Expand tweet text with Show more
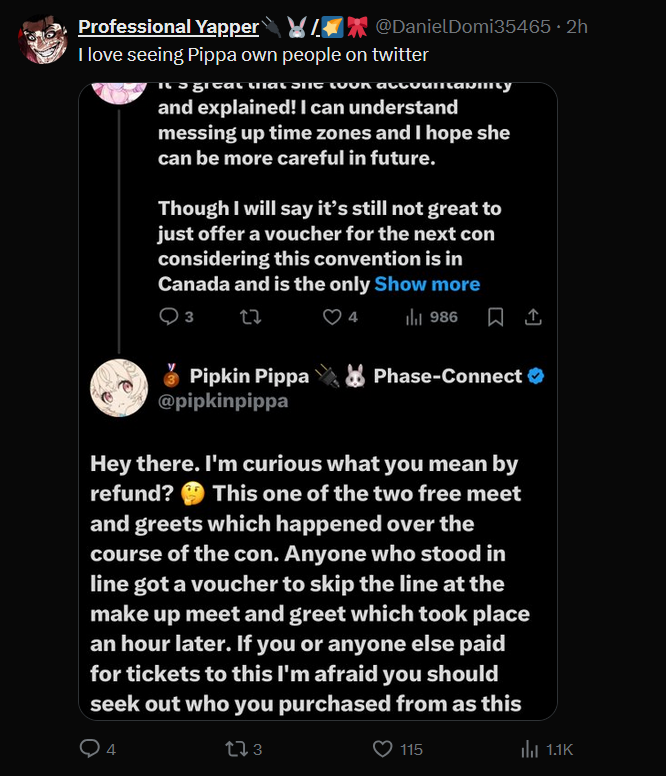The image size is (666, 776). tap(427, 284)
